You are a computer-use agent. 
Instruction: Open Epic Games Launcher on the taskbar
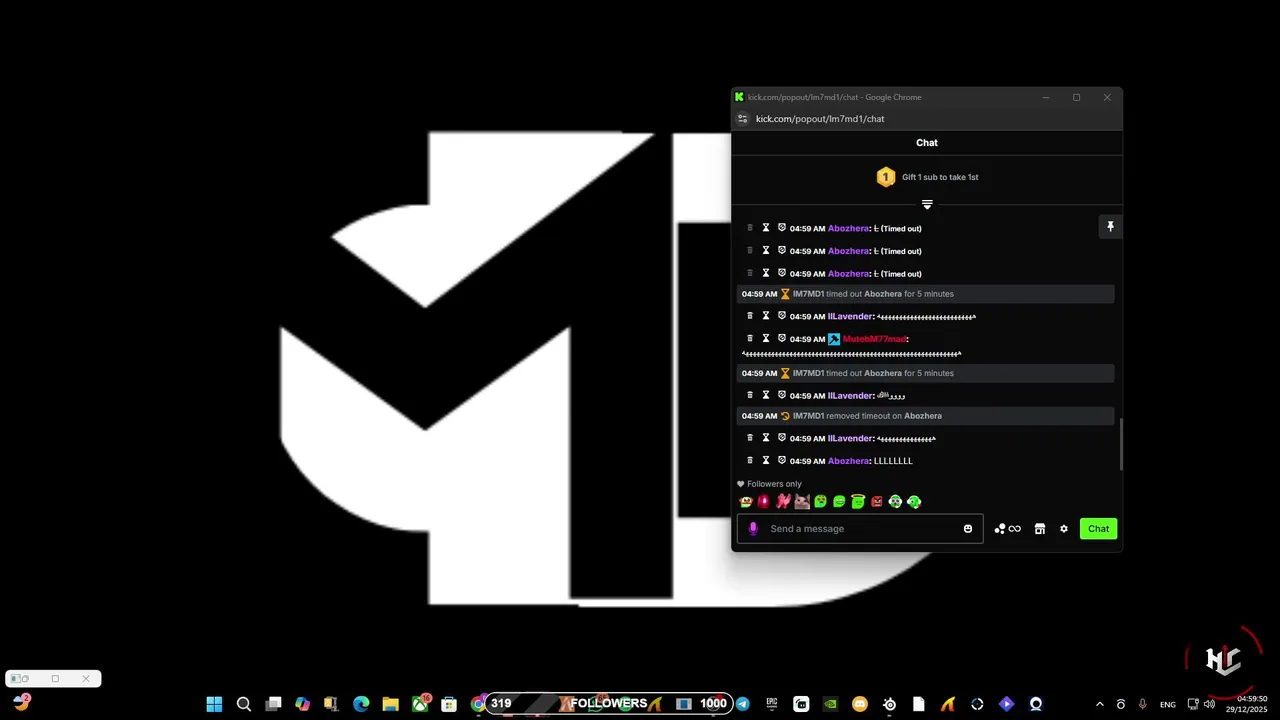(772, 704)
